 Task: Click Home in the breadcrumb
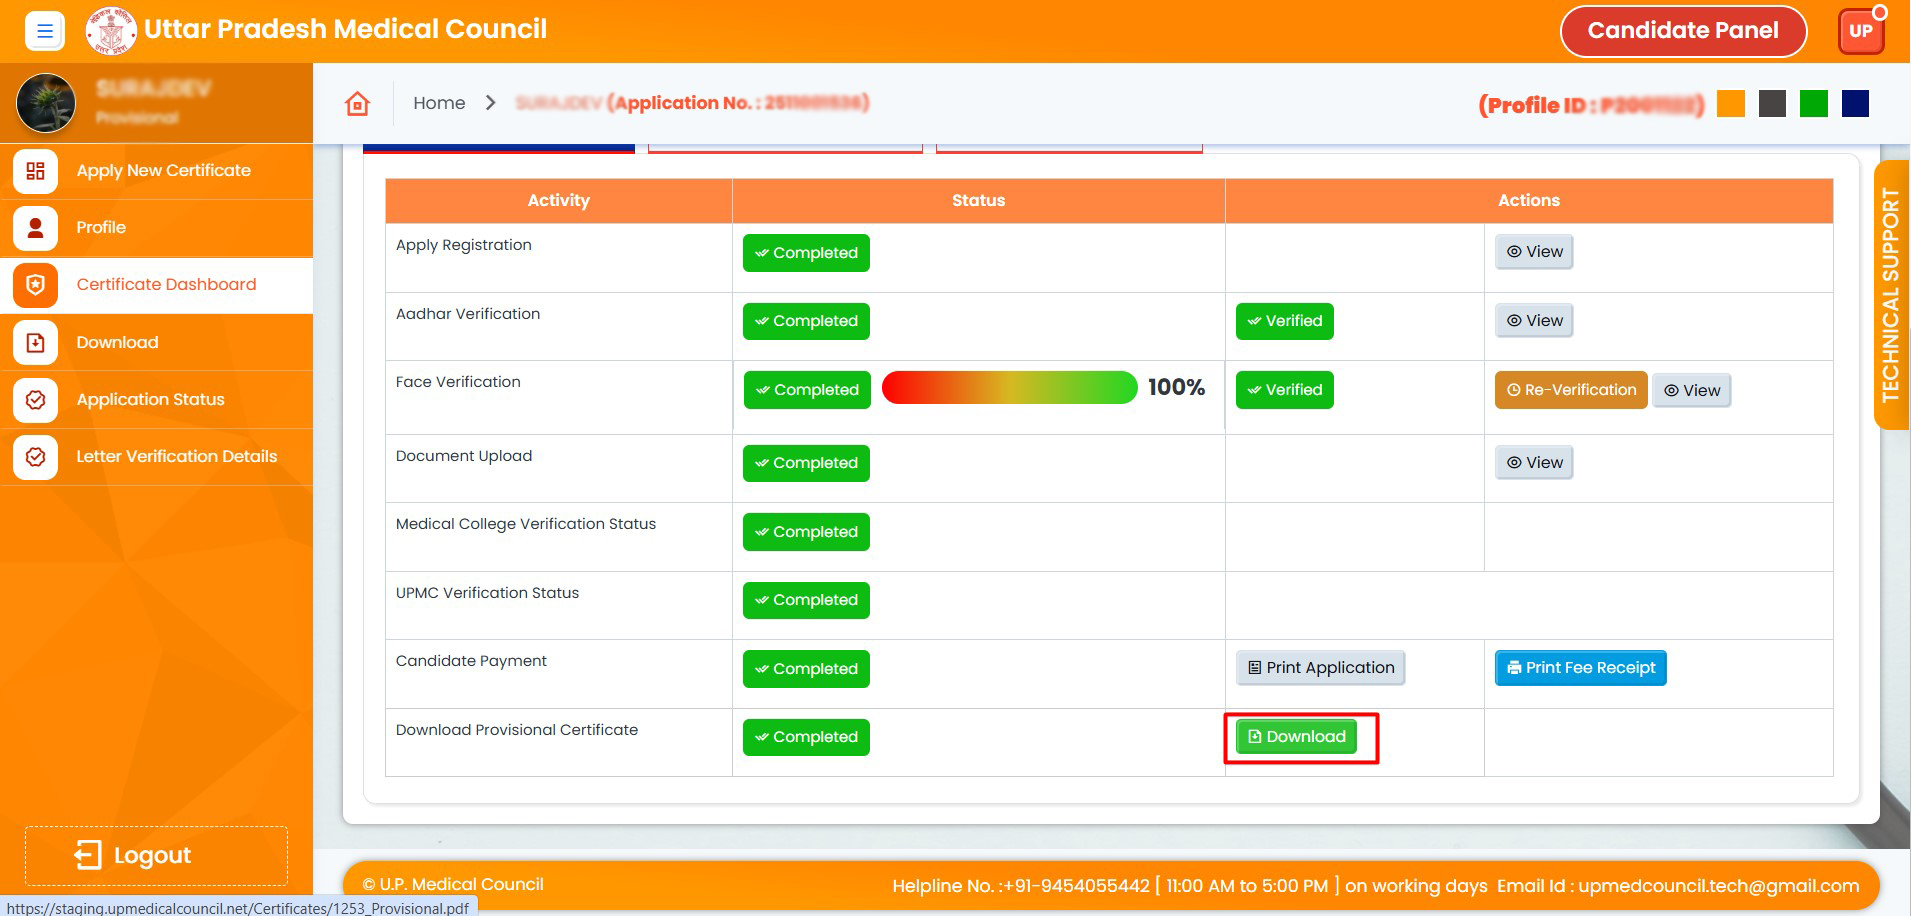coord(439,103)
